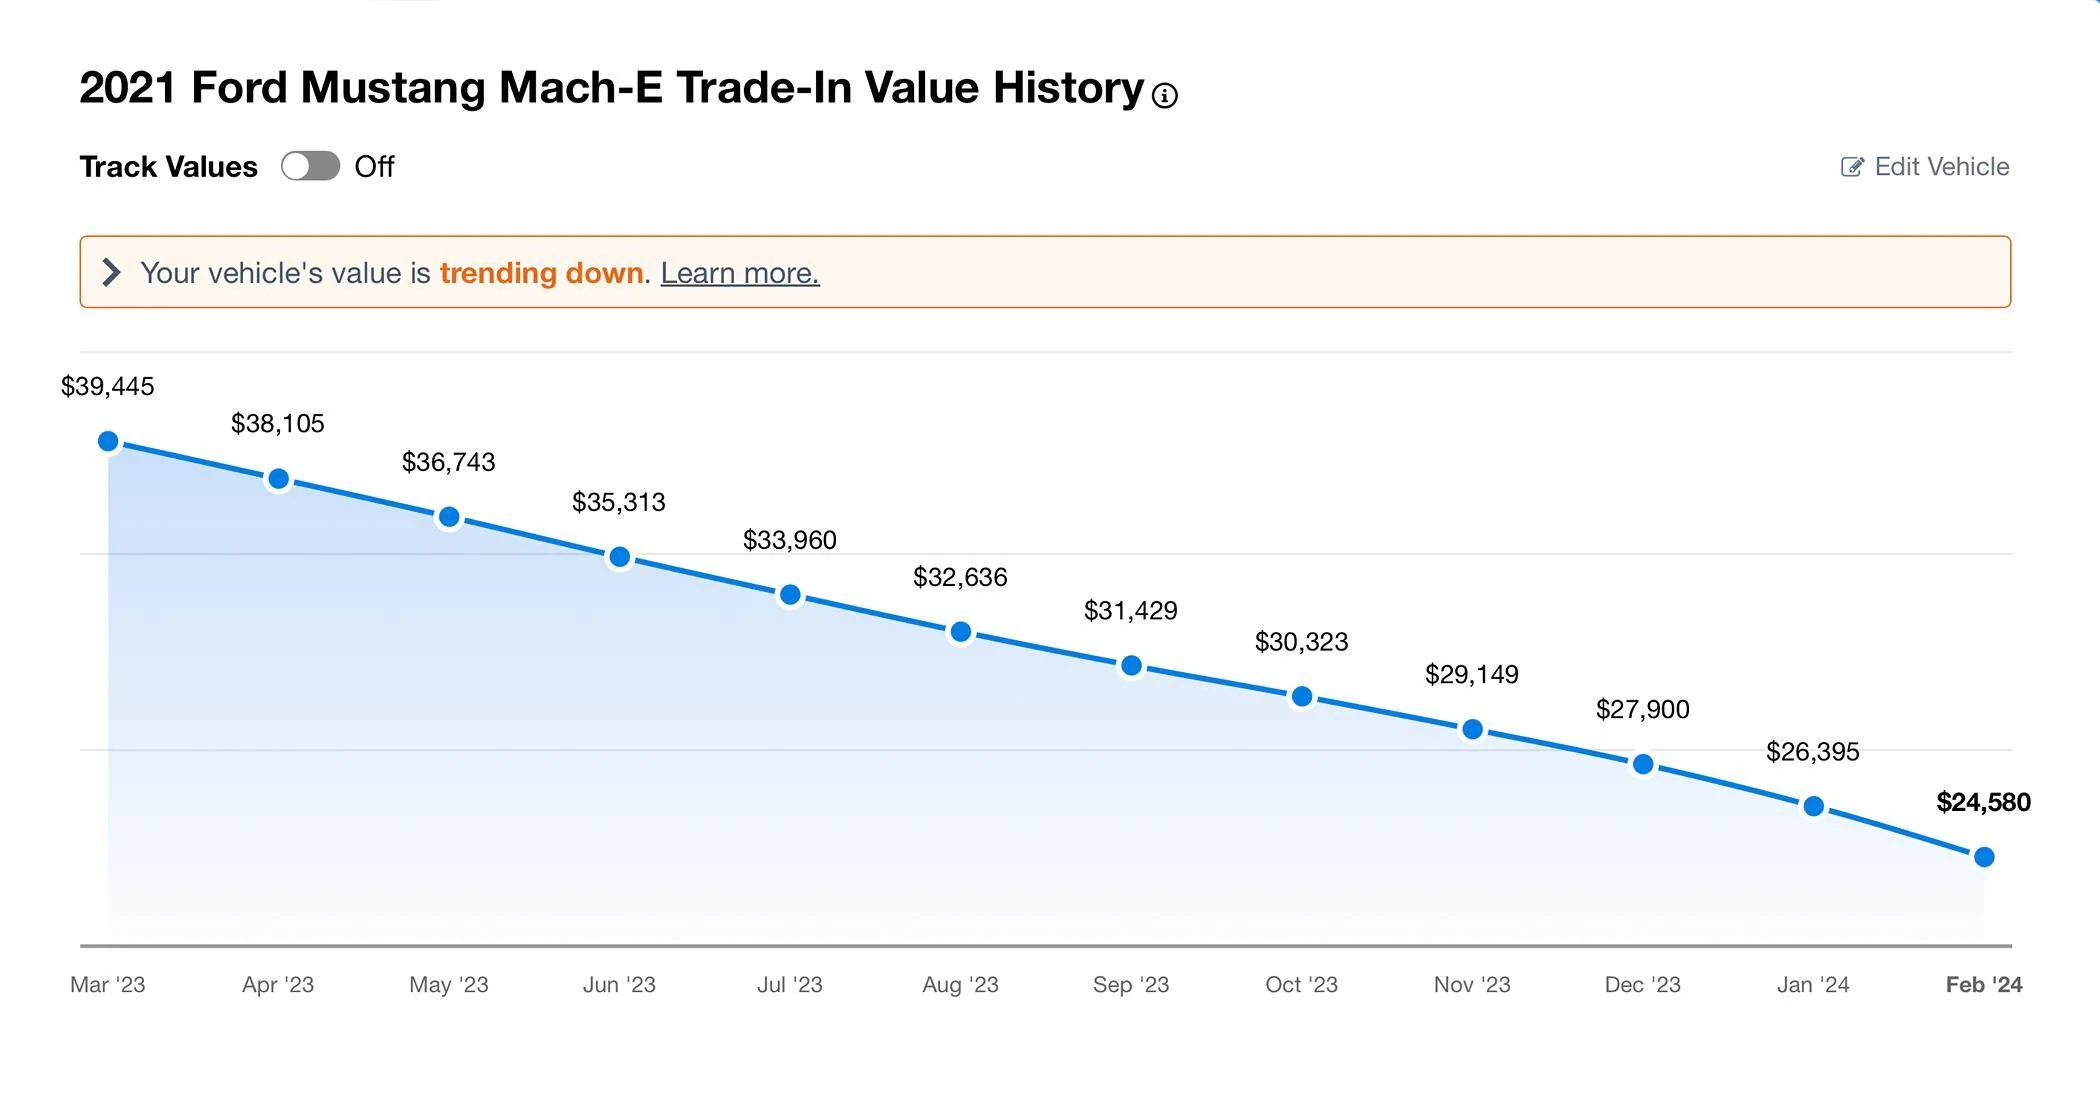Viewport: 2100px width, 1114px height.
Task: Click the Off label next to toggle
Action: click(x=375, y=167)
